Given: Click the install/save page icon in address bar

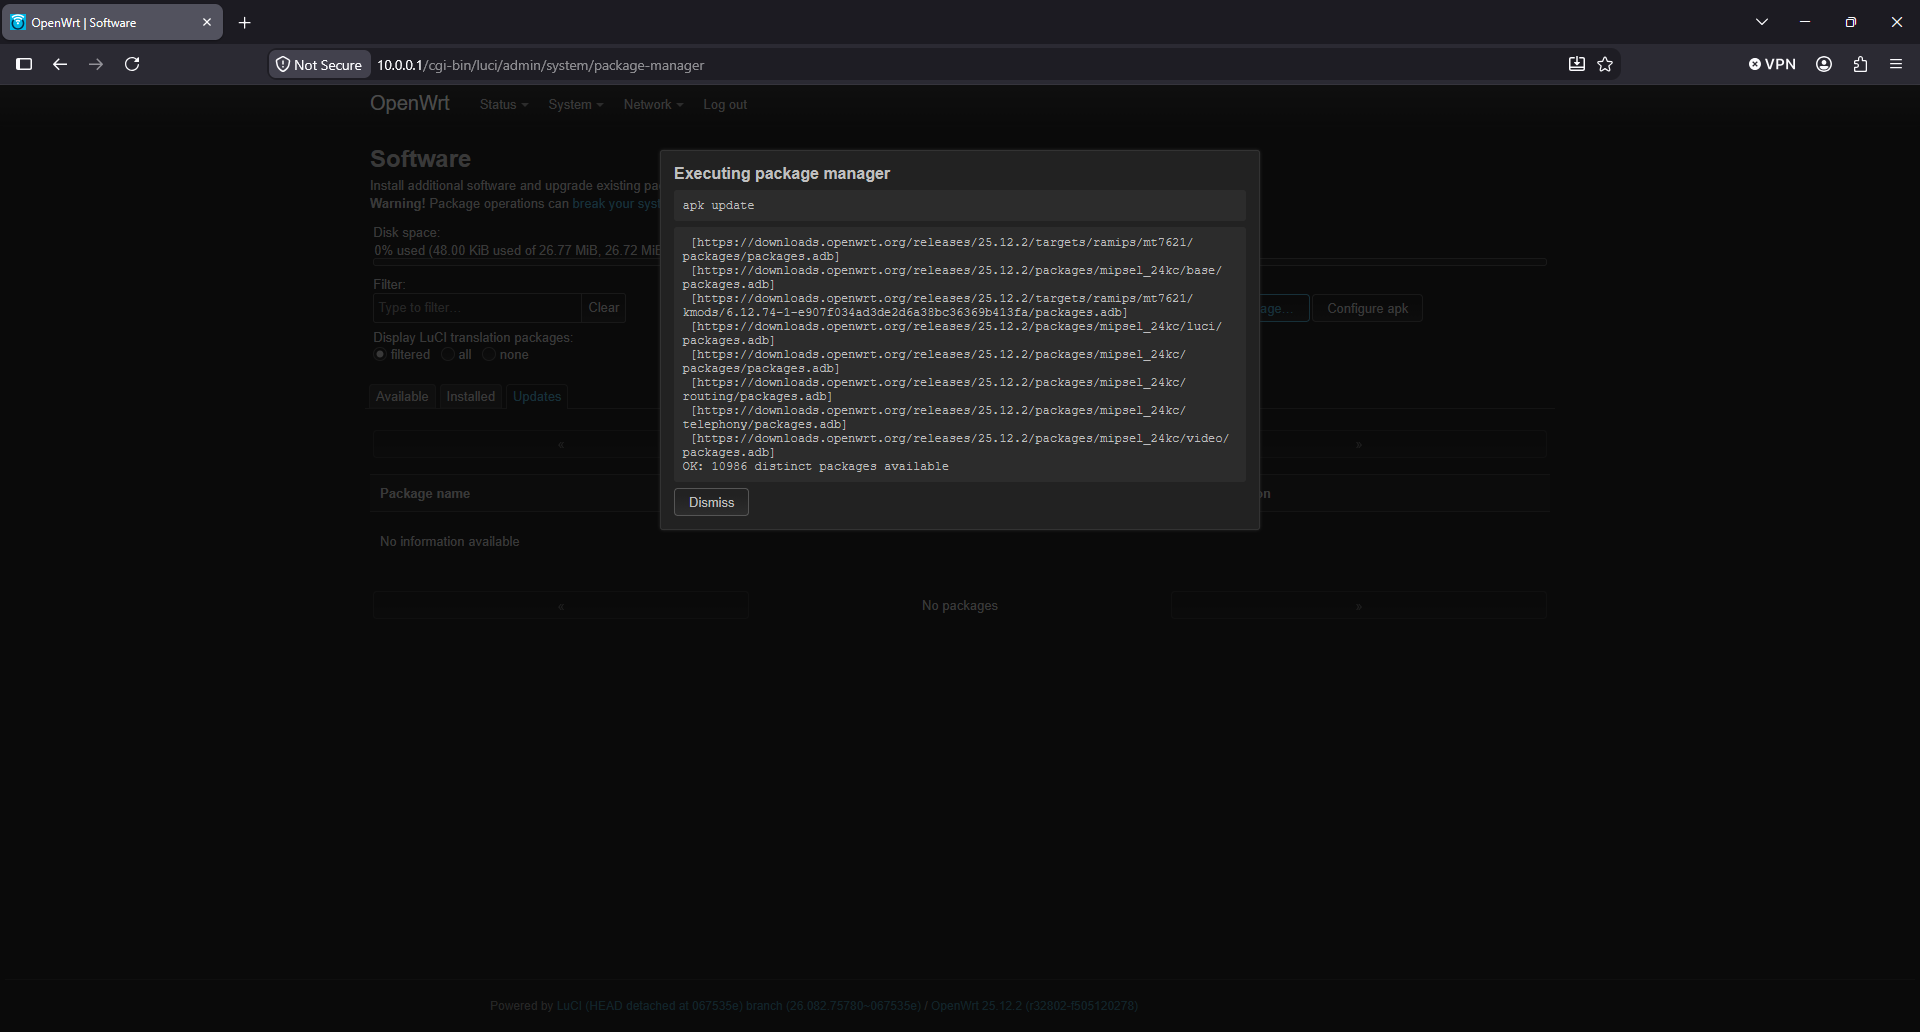Looking at the screenshot, I should 1576,64.
